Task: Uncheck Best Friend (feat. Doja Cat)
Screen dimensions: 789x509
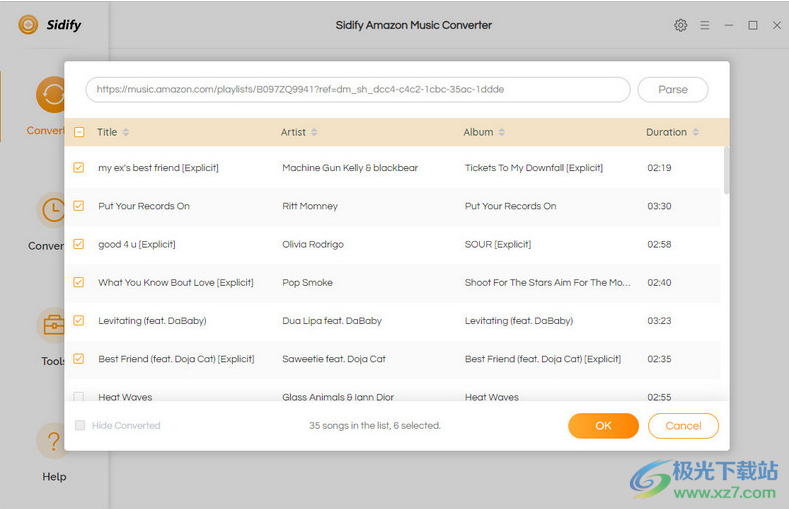Action: (78, 359)
